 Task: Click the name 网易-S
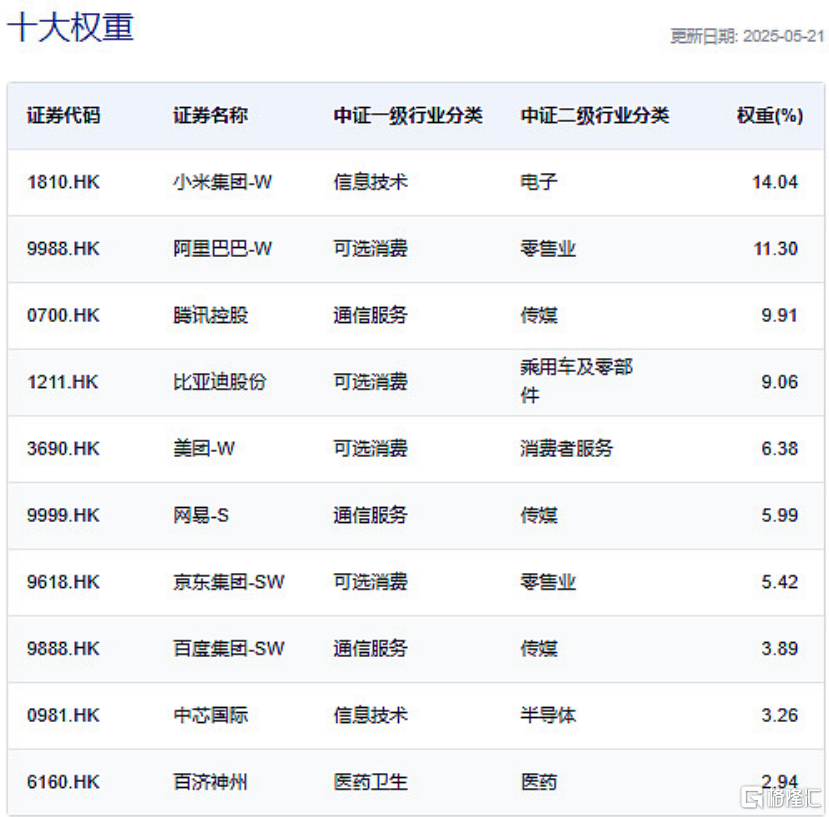click(x=201, y=515)
